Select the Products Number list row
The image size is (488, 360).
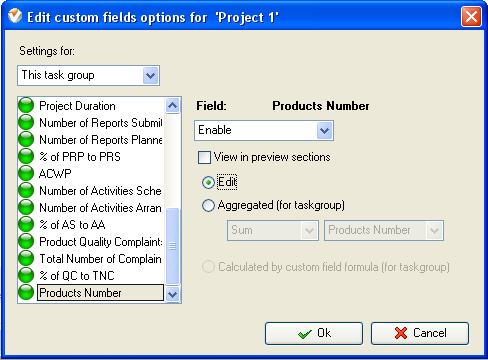[x=100, y=293]
